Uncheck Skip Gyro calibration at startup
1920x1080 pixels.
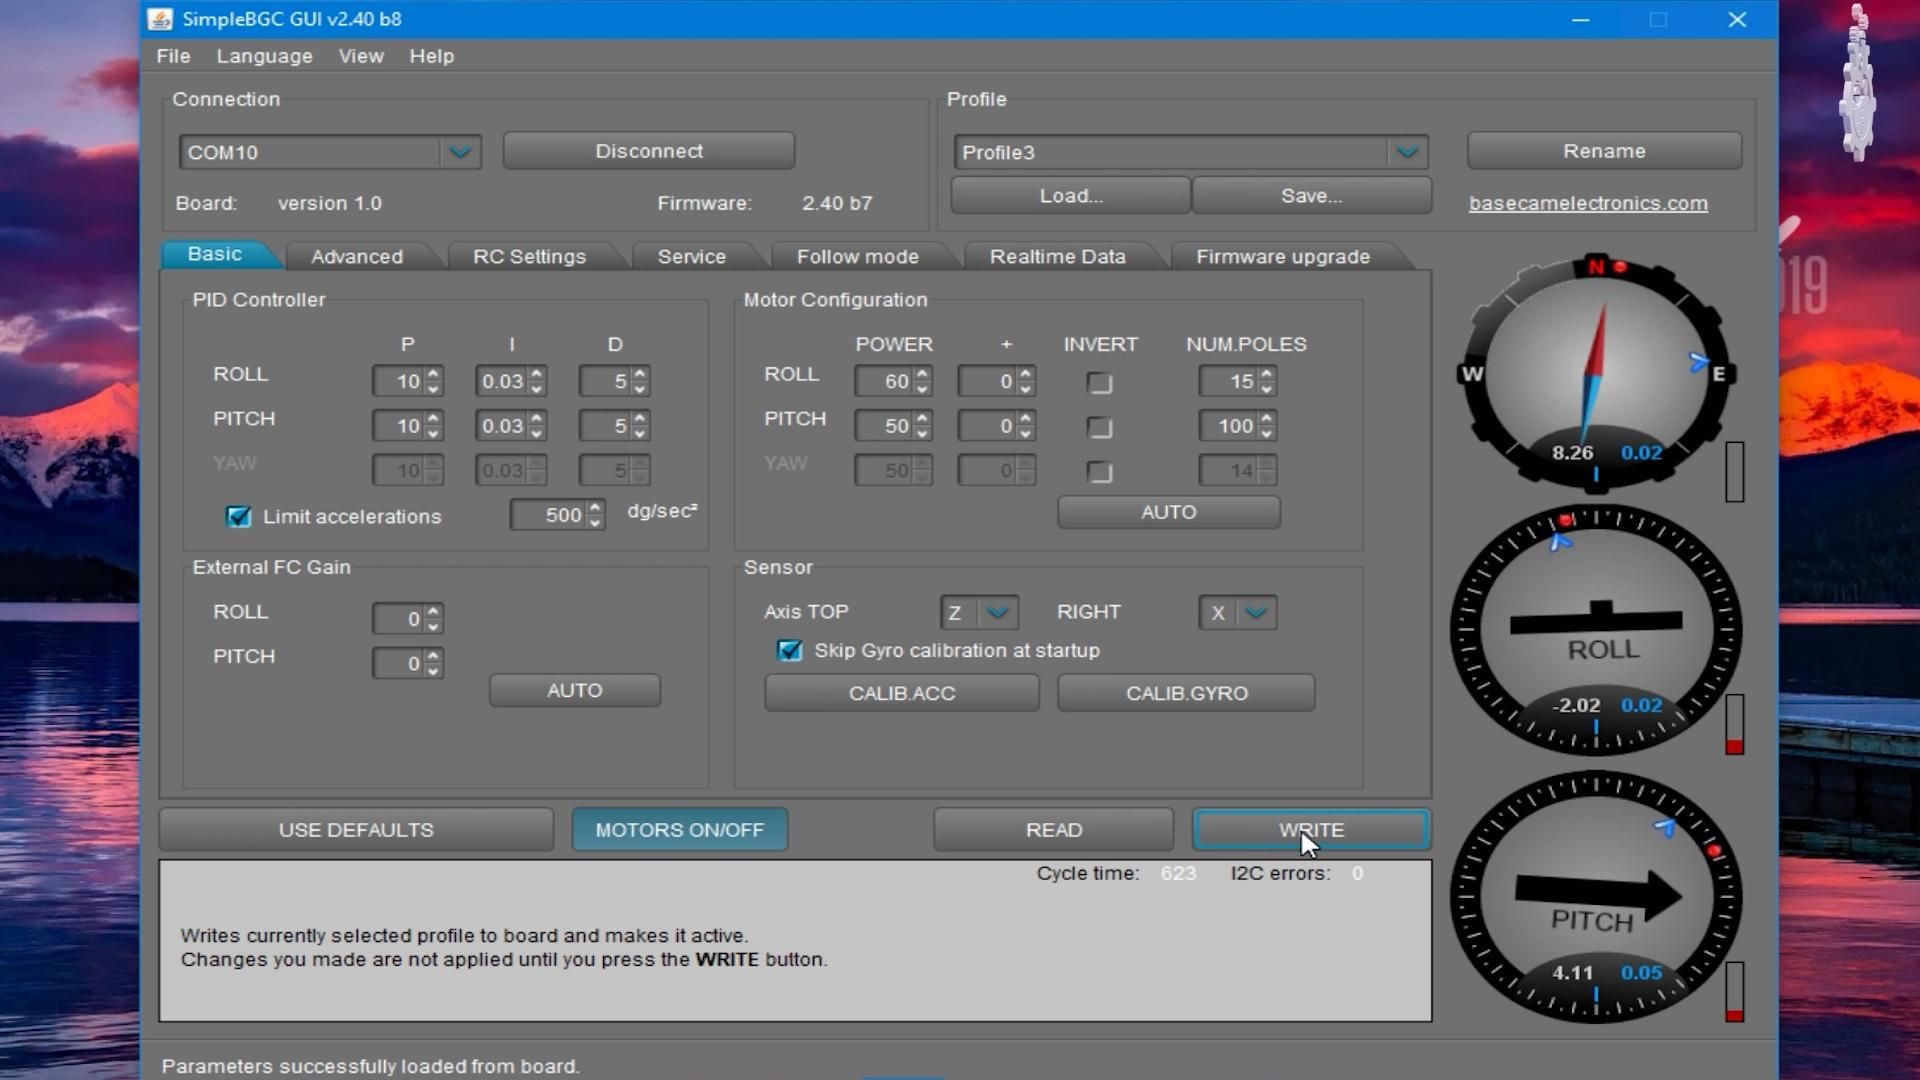click(x=790, y=651)
